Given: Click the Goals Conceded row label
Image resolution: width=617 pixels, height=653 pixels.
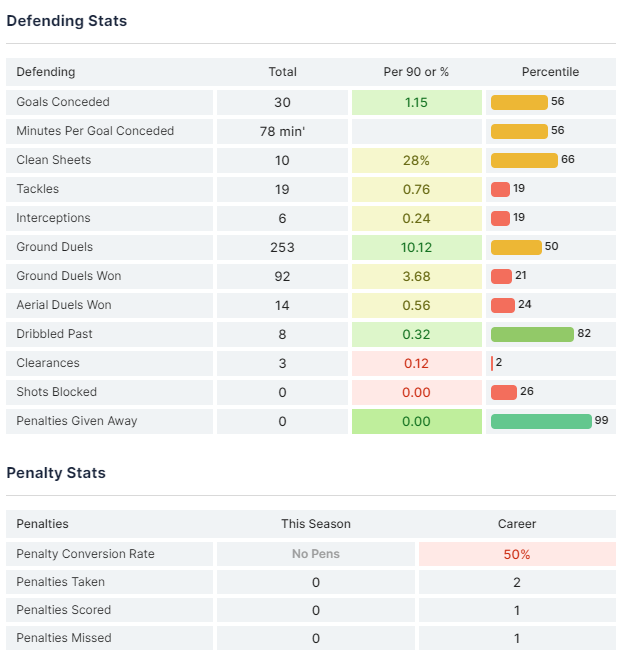Looking at the screenshot, I should point(63,102).
